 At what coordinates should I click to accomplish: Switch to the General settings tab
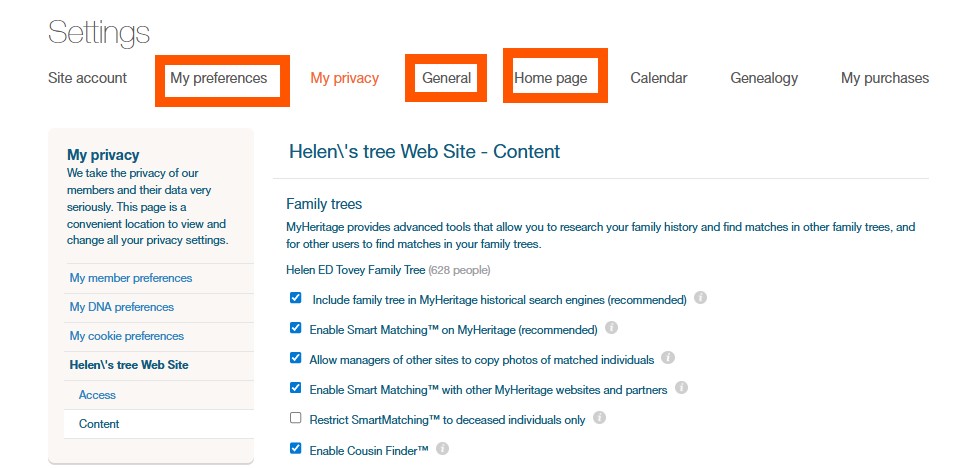pos(446,78)
